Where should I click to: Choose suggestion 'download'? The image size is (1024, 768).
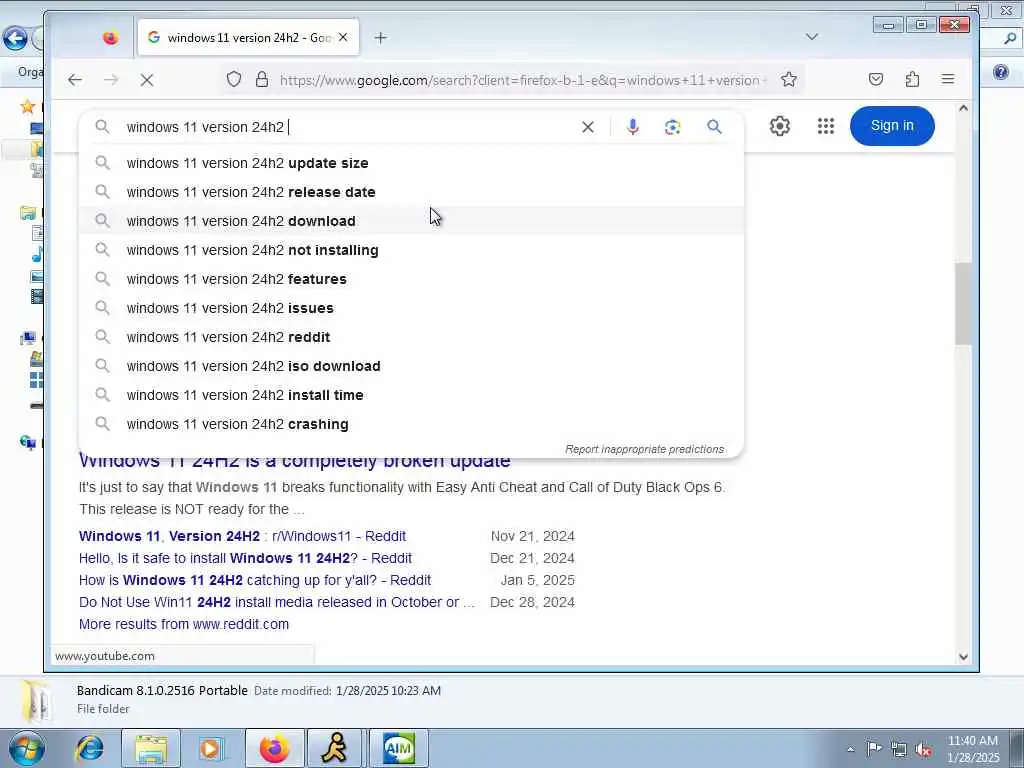tap(411, 221)
